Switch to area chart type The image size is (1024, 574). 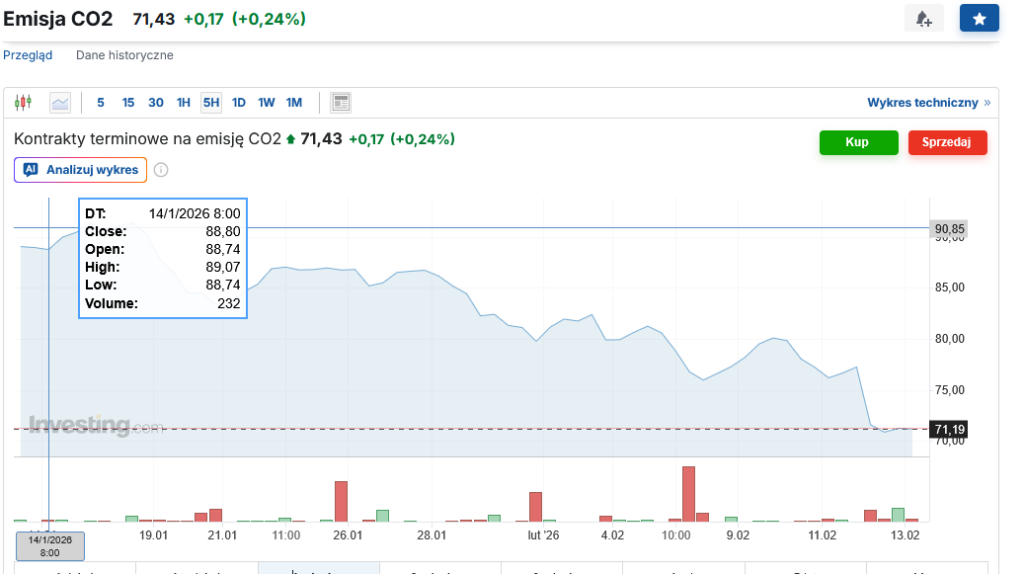click(60, 102)
